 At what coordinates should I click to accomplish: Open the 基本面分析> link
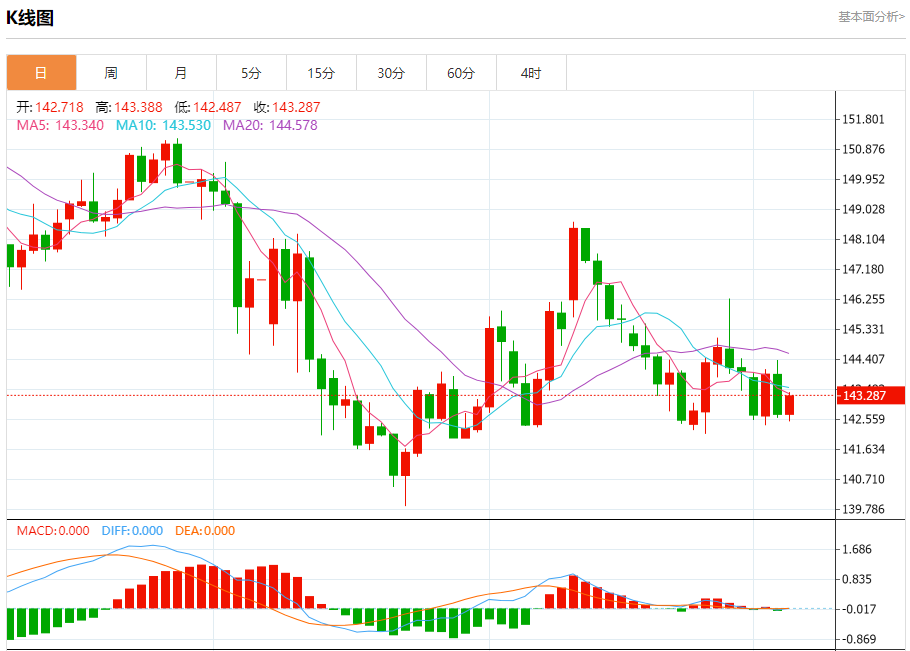click(871, 17)
